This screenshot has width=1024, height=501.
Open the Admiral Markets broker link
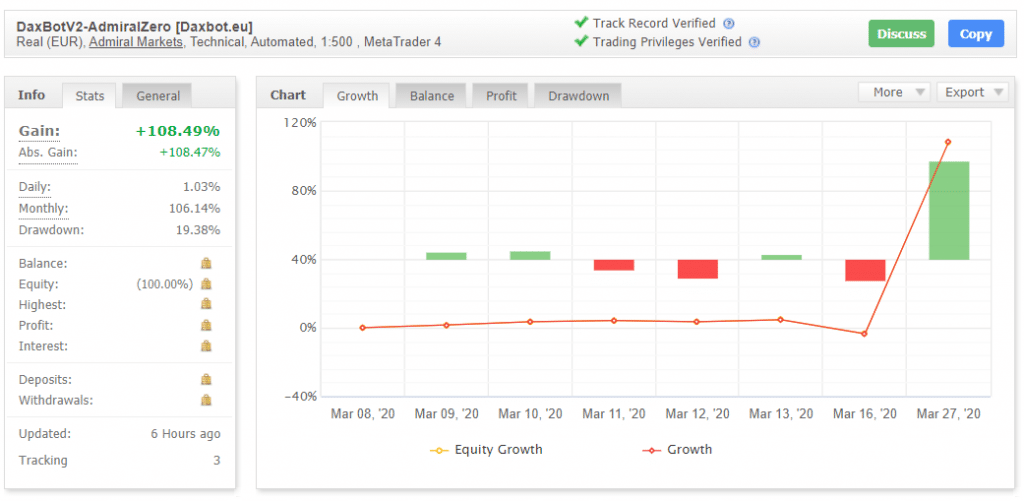point(136,42)
